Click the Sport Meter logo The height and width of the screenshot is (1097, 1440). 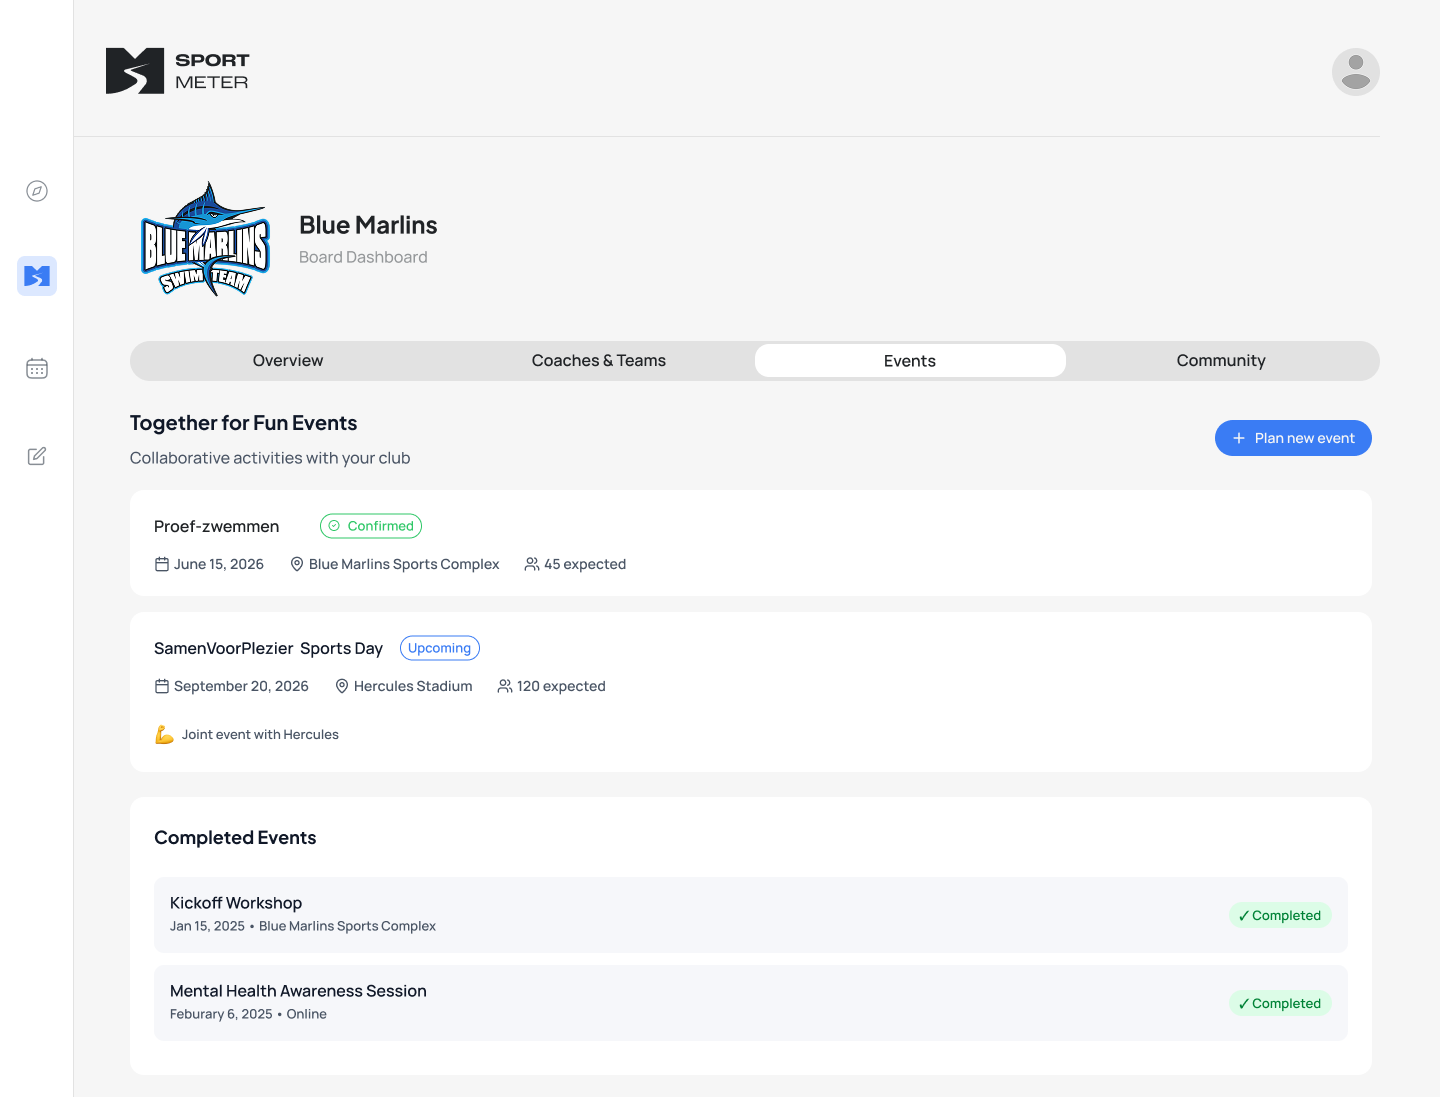(x=178, y=71)
